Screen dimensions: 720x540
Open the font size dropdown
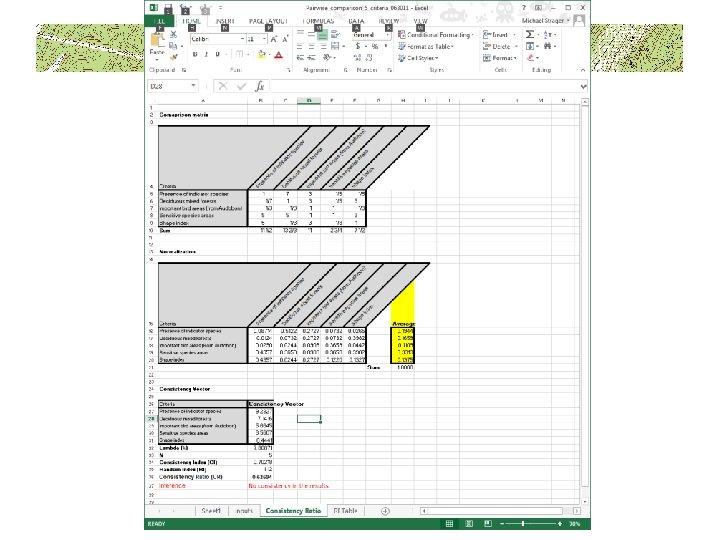(x=264, y=39)
